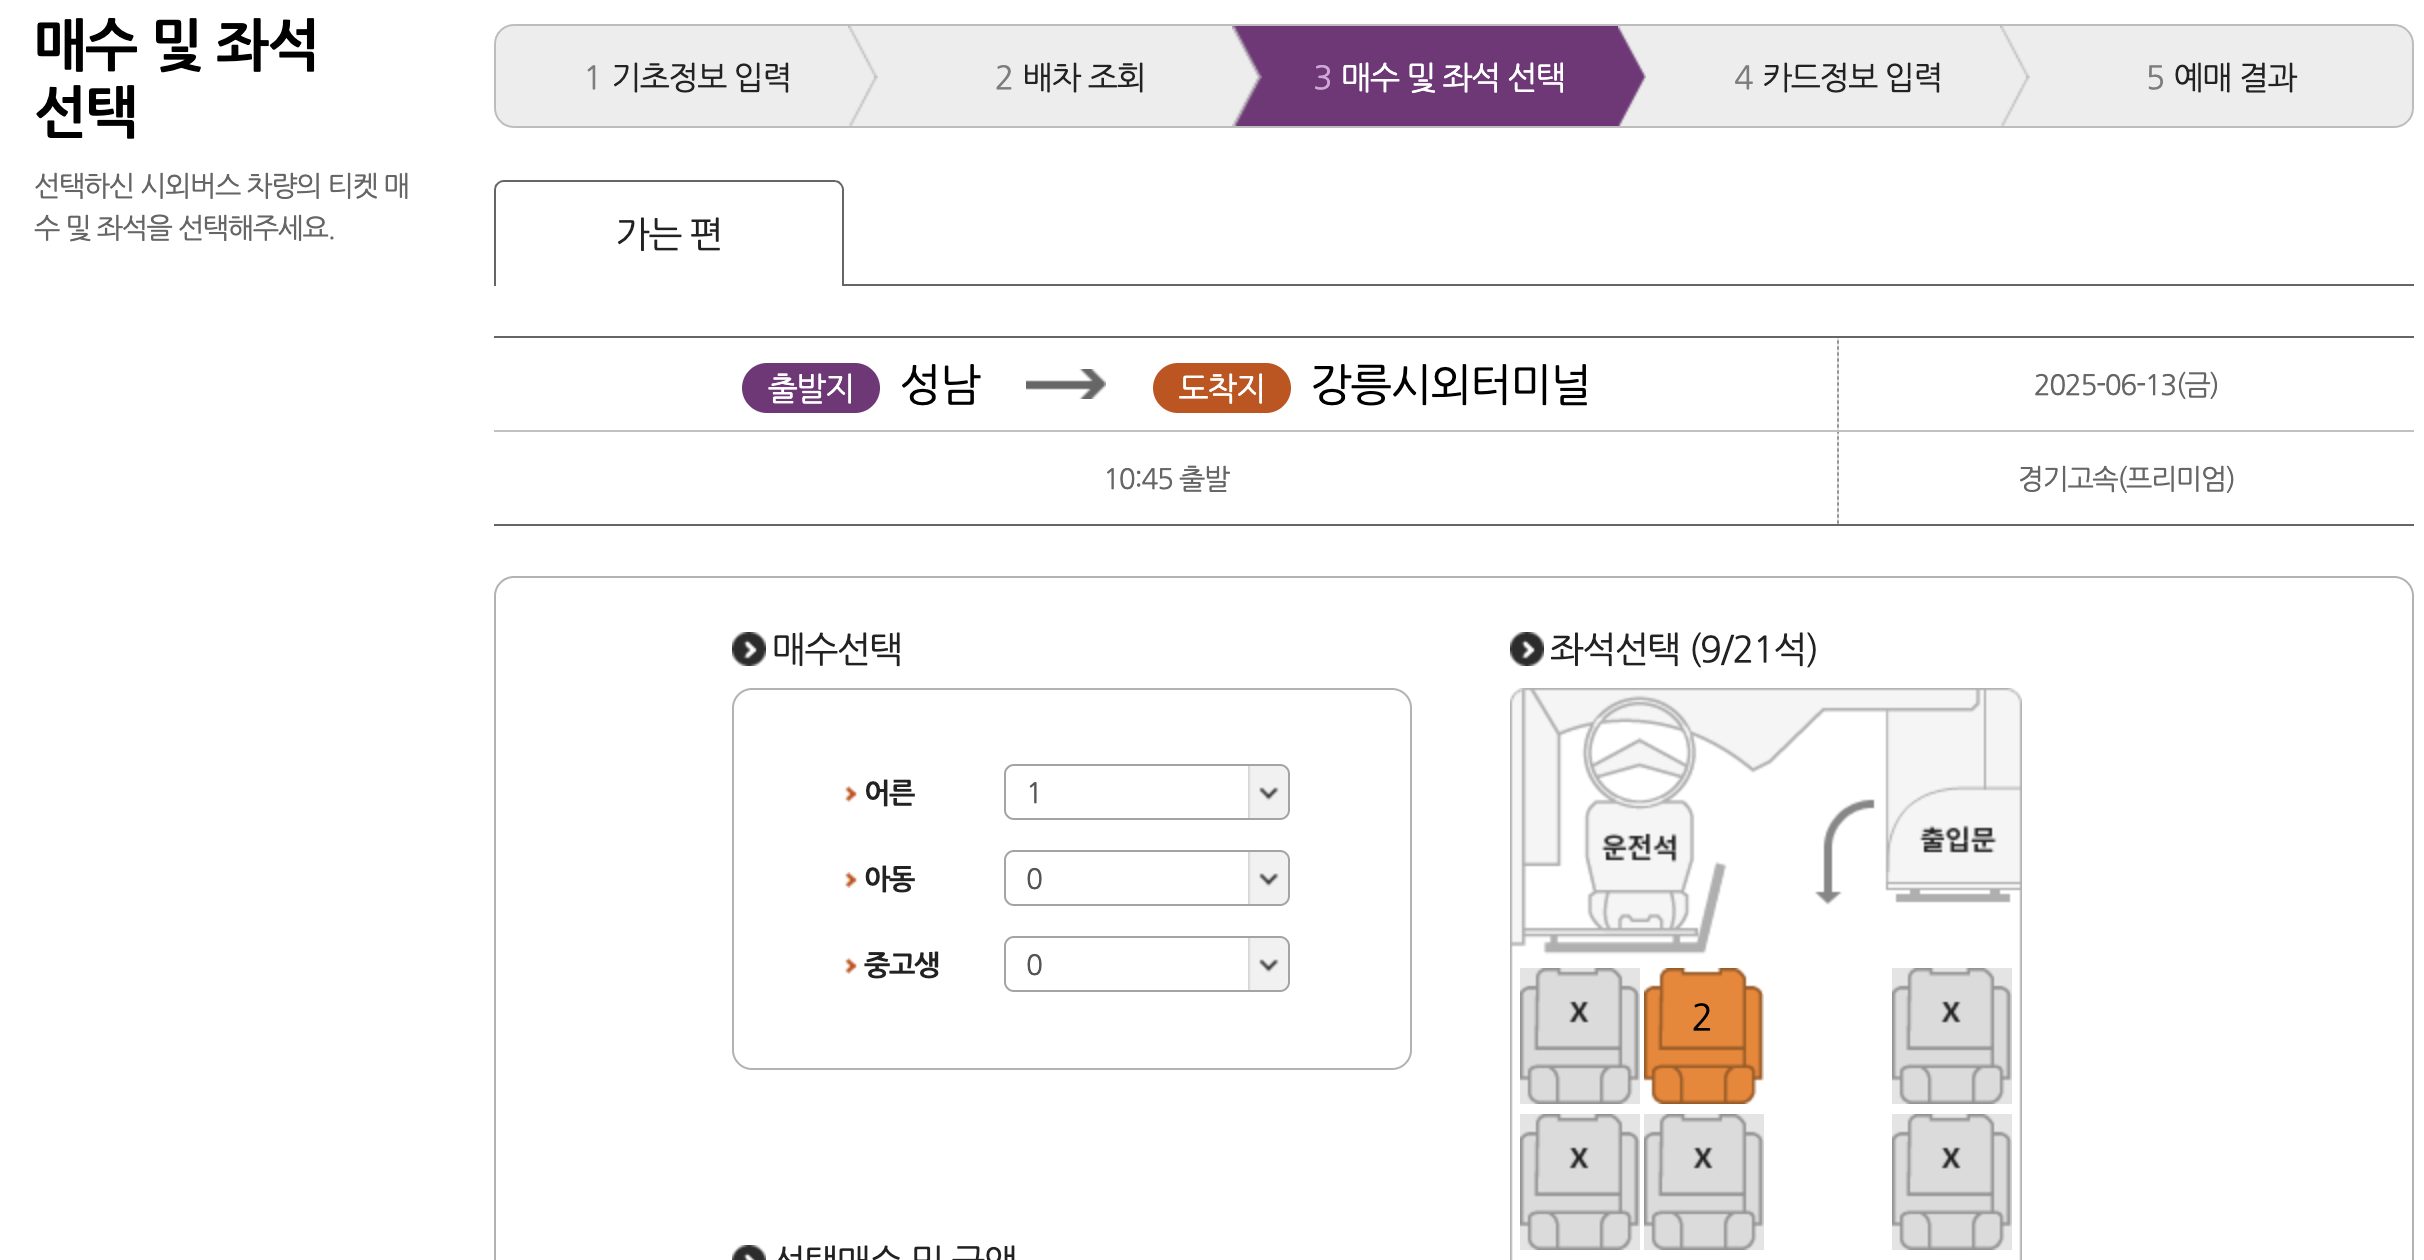This screenshot has height=1260, width=2424.
Task: Click the purple step 3 매수 및 좌석 선택 indicator
Action: coord(1440,76)
